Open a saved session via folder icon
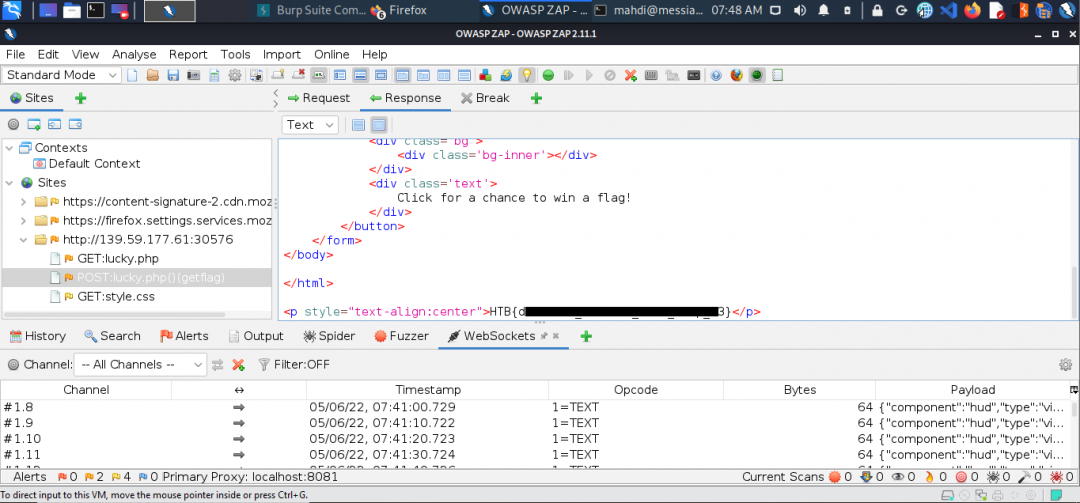Screen dimensions: 1080x503 tap(152, 75)
